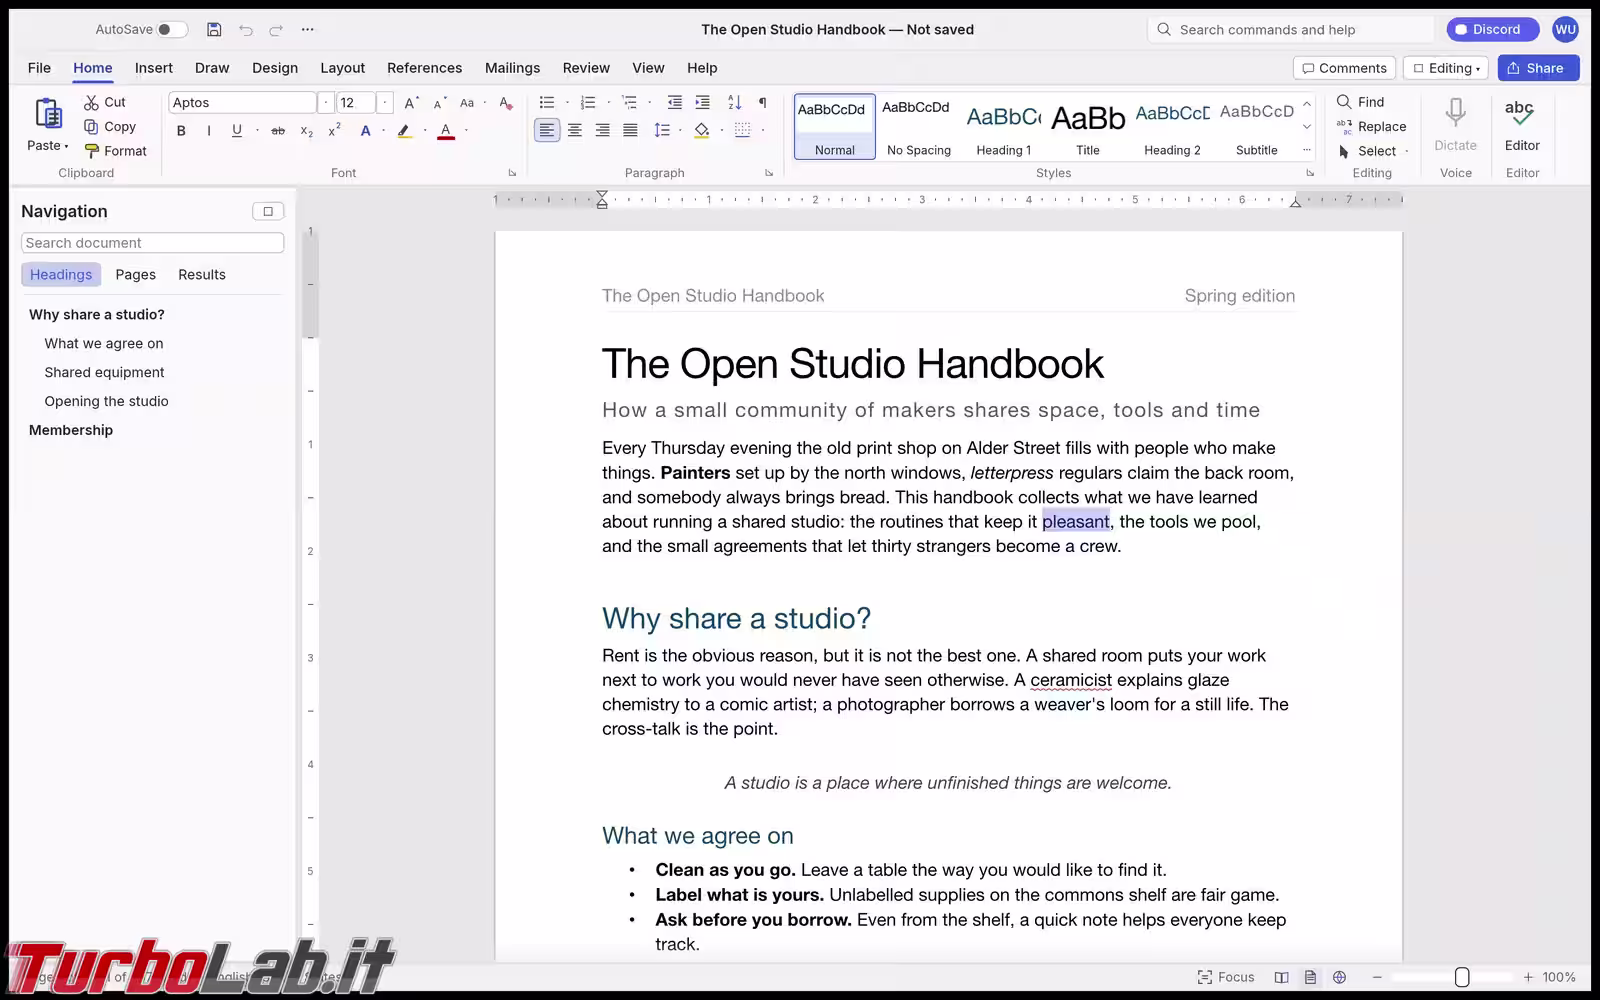Open the Insert ribbon tab
This screenshot has width=1600, height=1000.
tap(154, 68)
